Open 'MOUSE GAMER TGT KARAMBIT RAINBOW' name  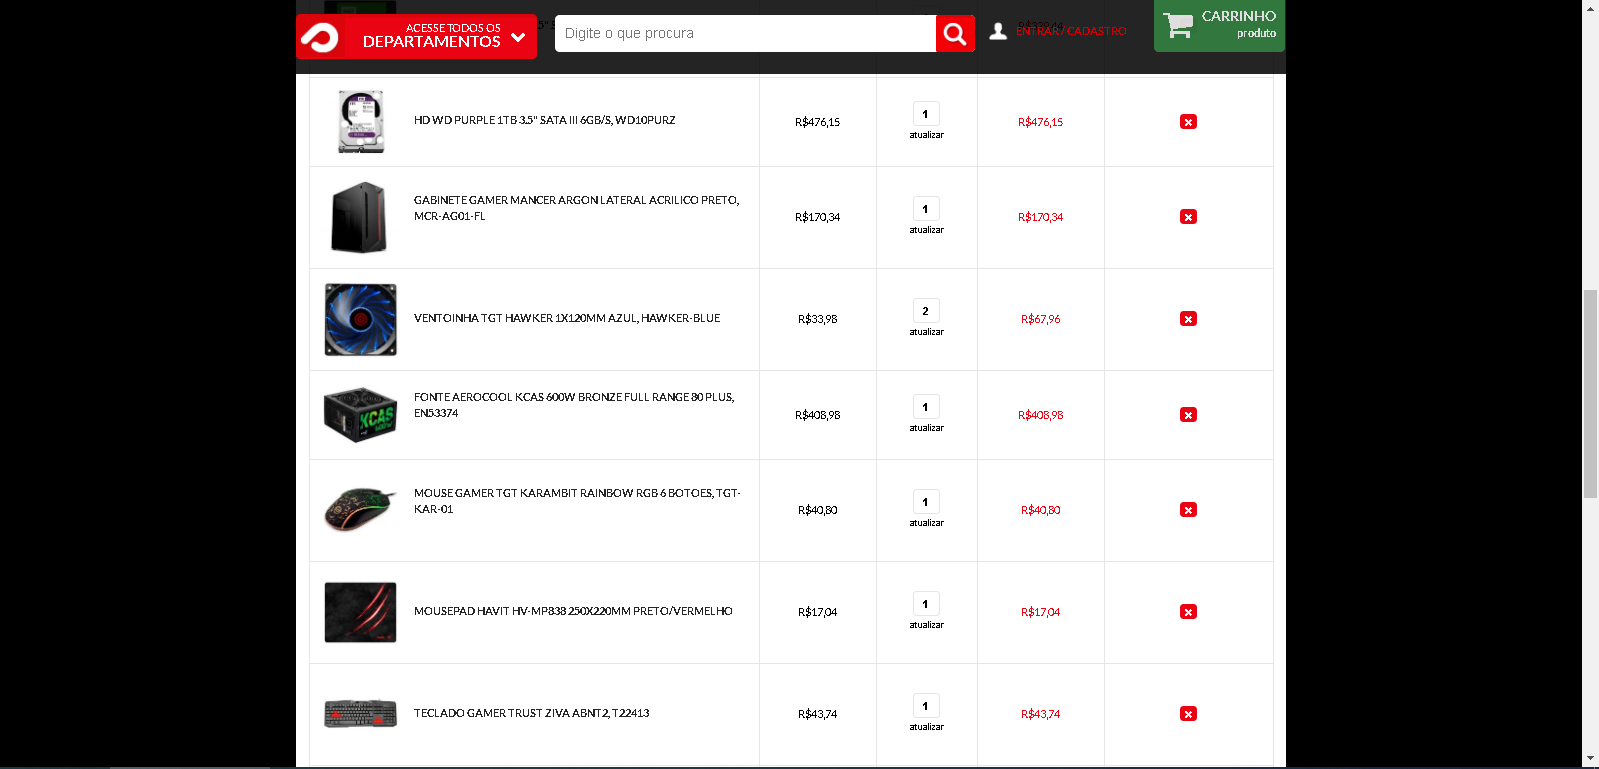[577, 501]
